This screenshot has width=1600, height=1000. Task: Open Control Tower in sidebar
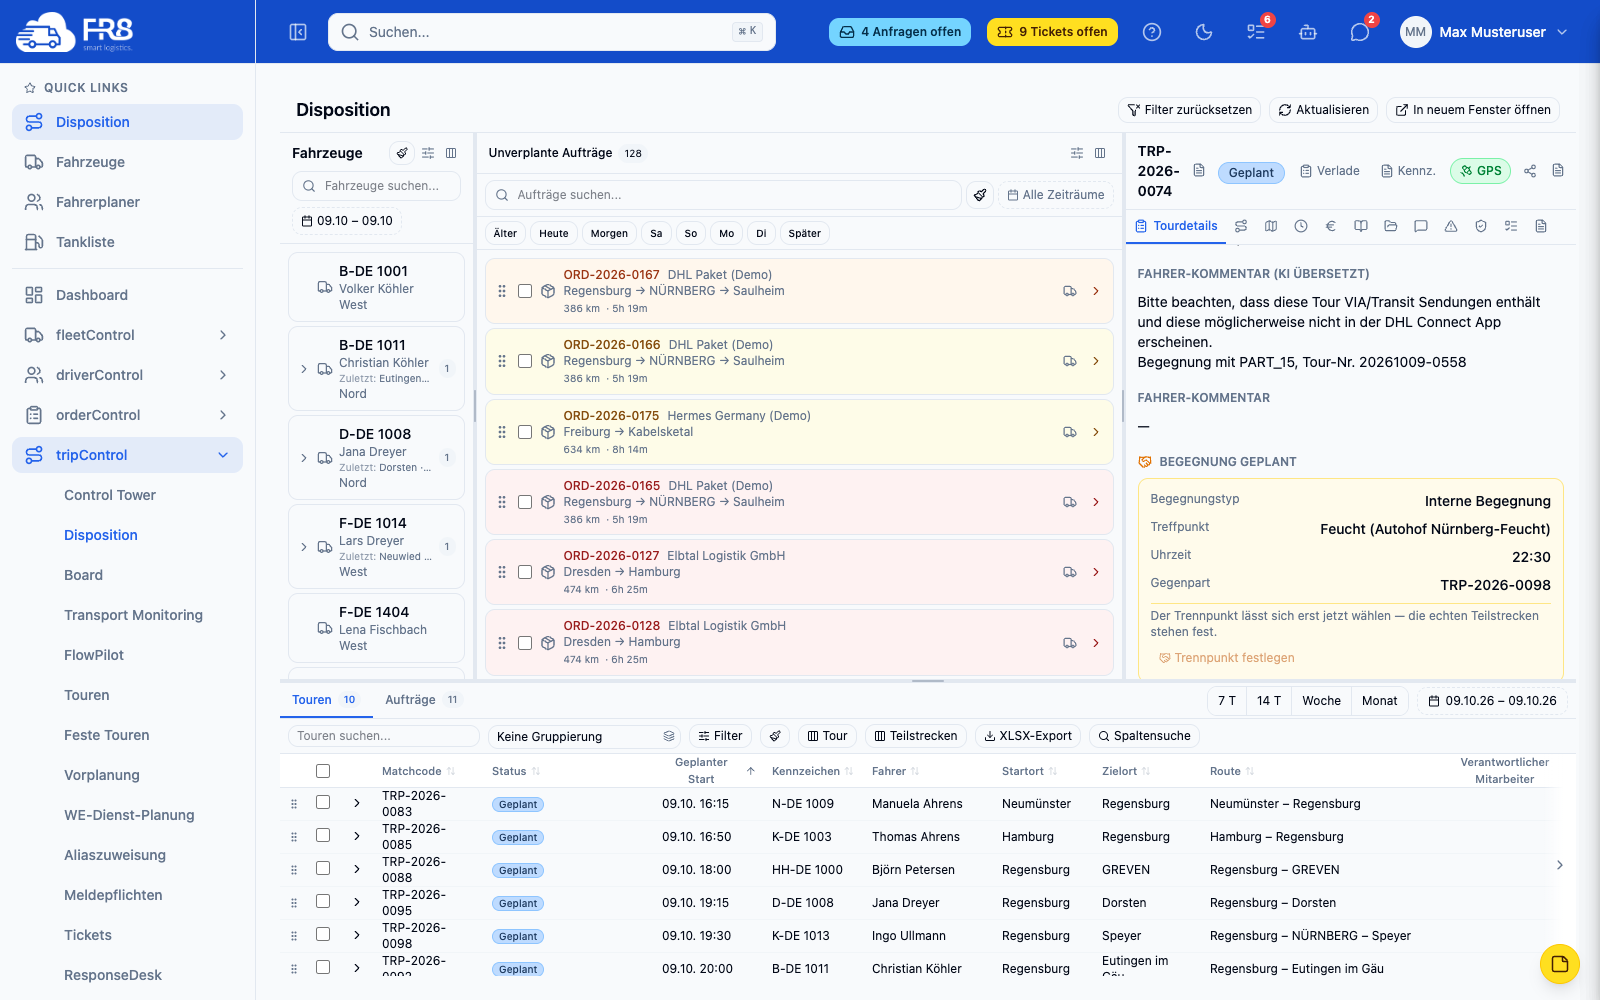coord(110,495)
